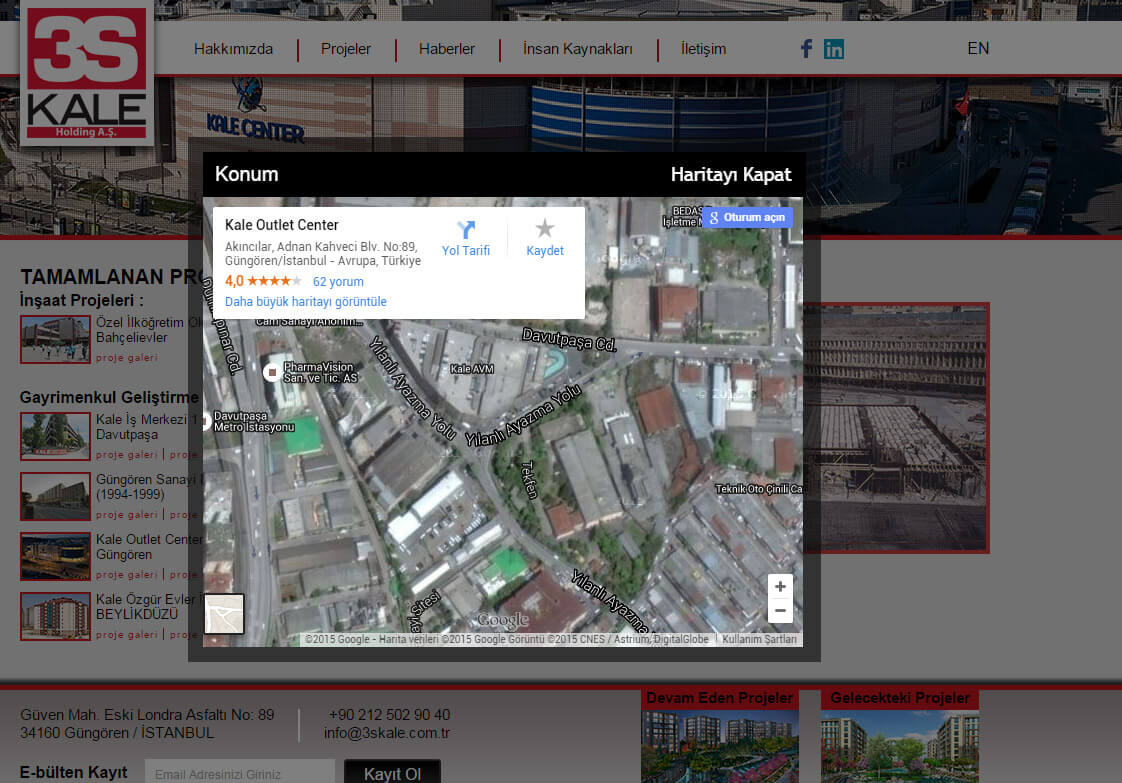Click the Kayıt Ol button

click(x=392, y=773)
